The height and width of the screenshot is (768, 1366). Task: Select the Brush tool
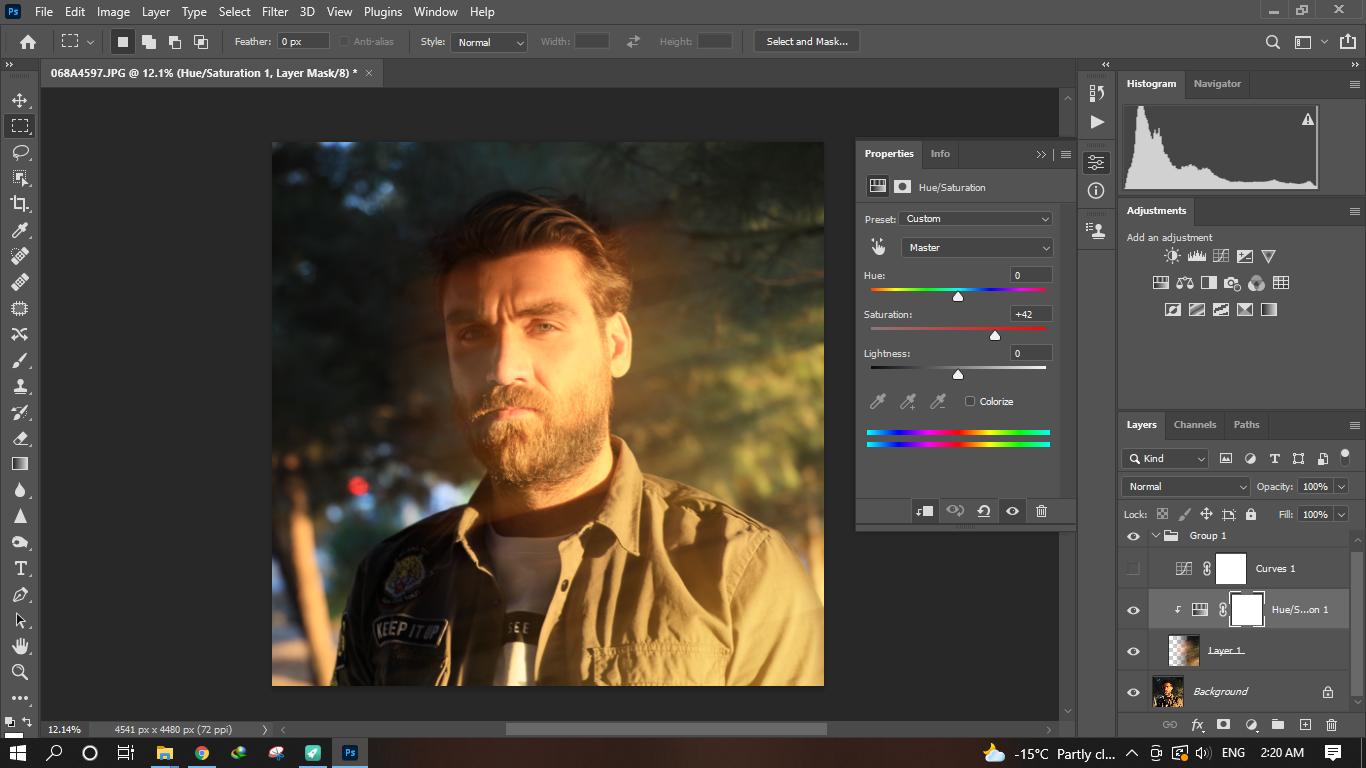[19, 360]
